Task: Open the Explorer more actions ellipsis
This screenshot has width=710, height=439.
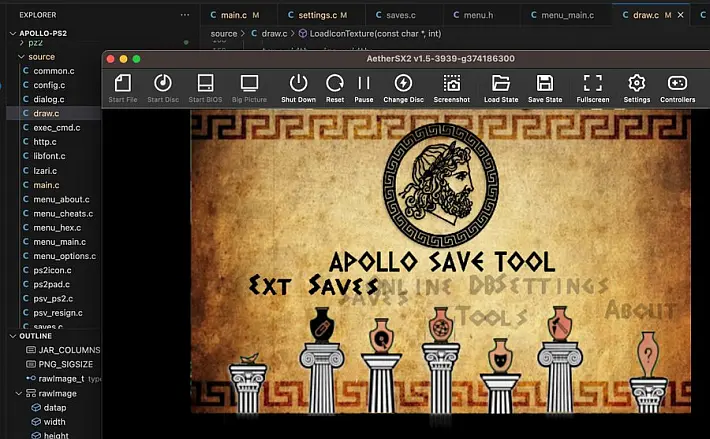Action: tap(185, 15)
